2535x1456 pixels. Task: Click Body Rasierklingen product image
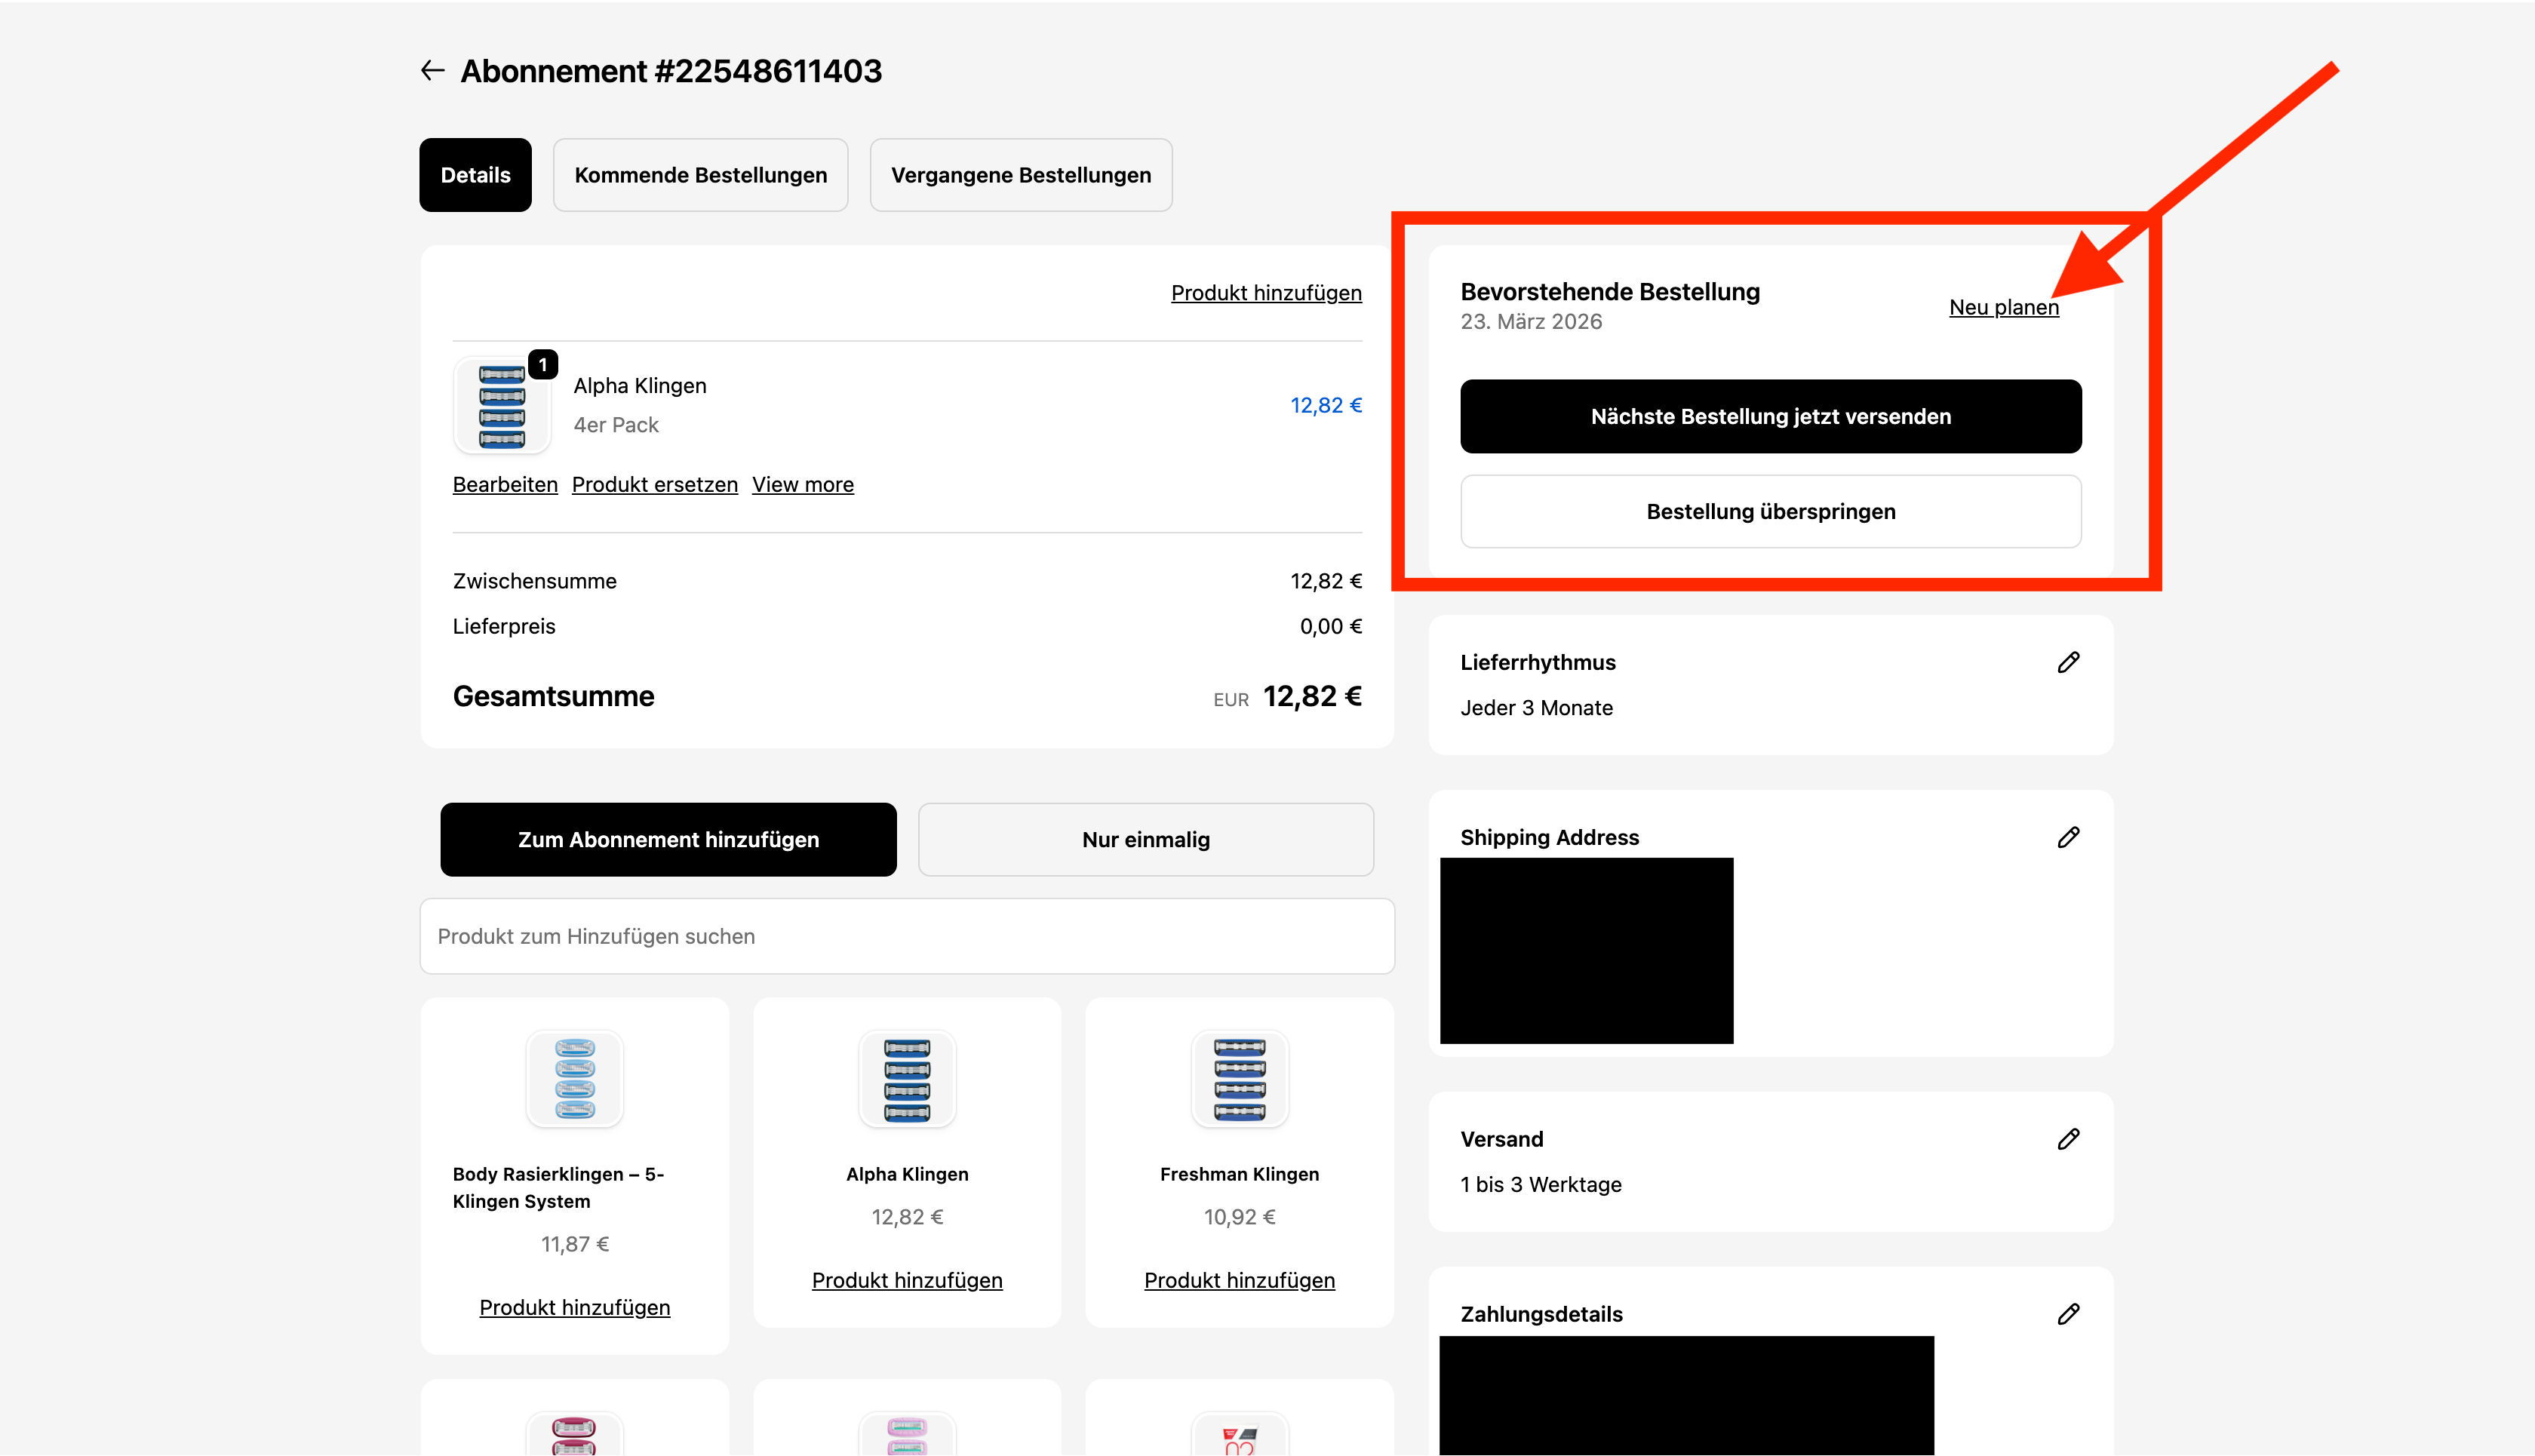click(x=575, y=1079)
